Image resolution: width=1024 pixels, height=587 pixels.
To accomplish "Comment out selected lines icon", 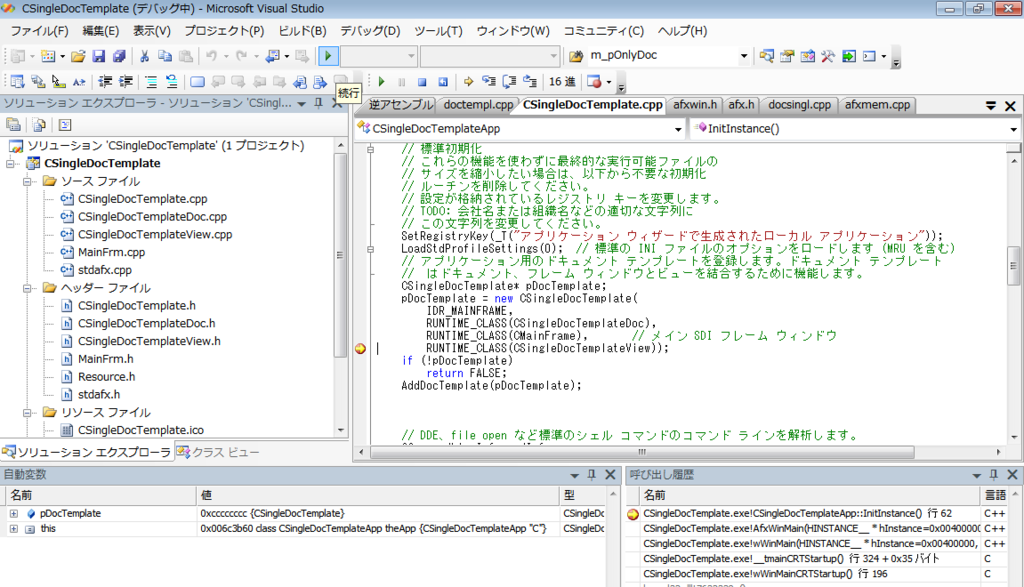I will tap(151, 82).
